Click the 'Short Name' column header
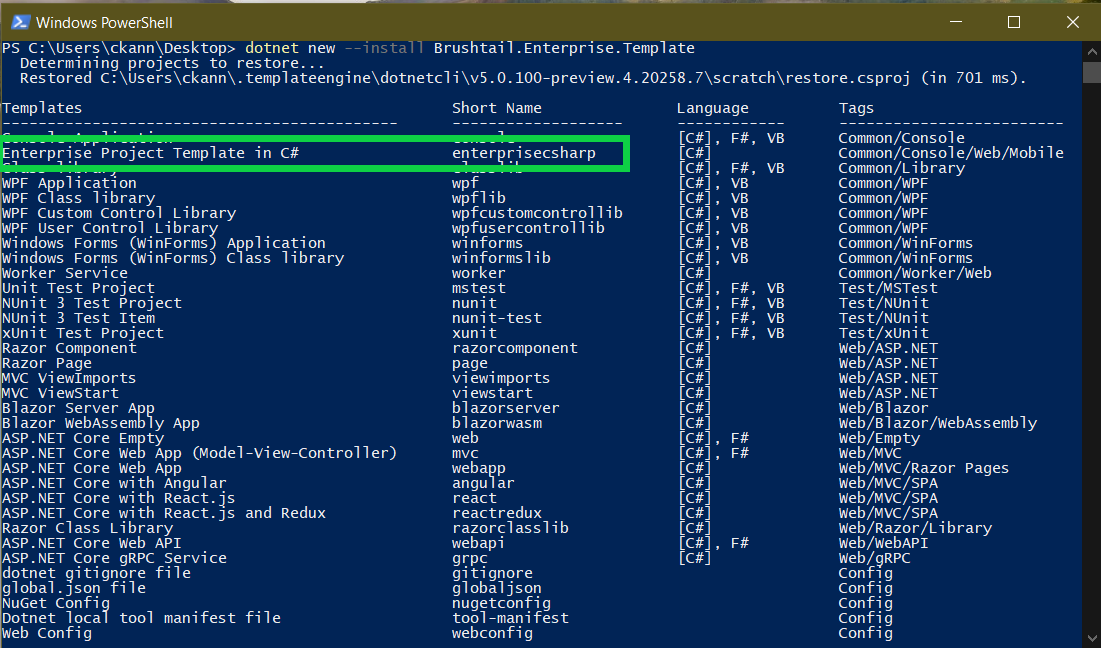Screen dimensions: 1101x648 496,108
